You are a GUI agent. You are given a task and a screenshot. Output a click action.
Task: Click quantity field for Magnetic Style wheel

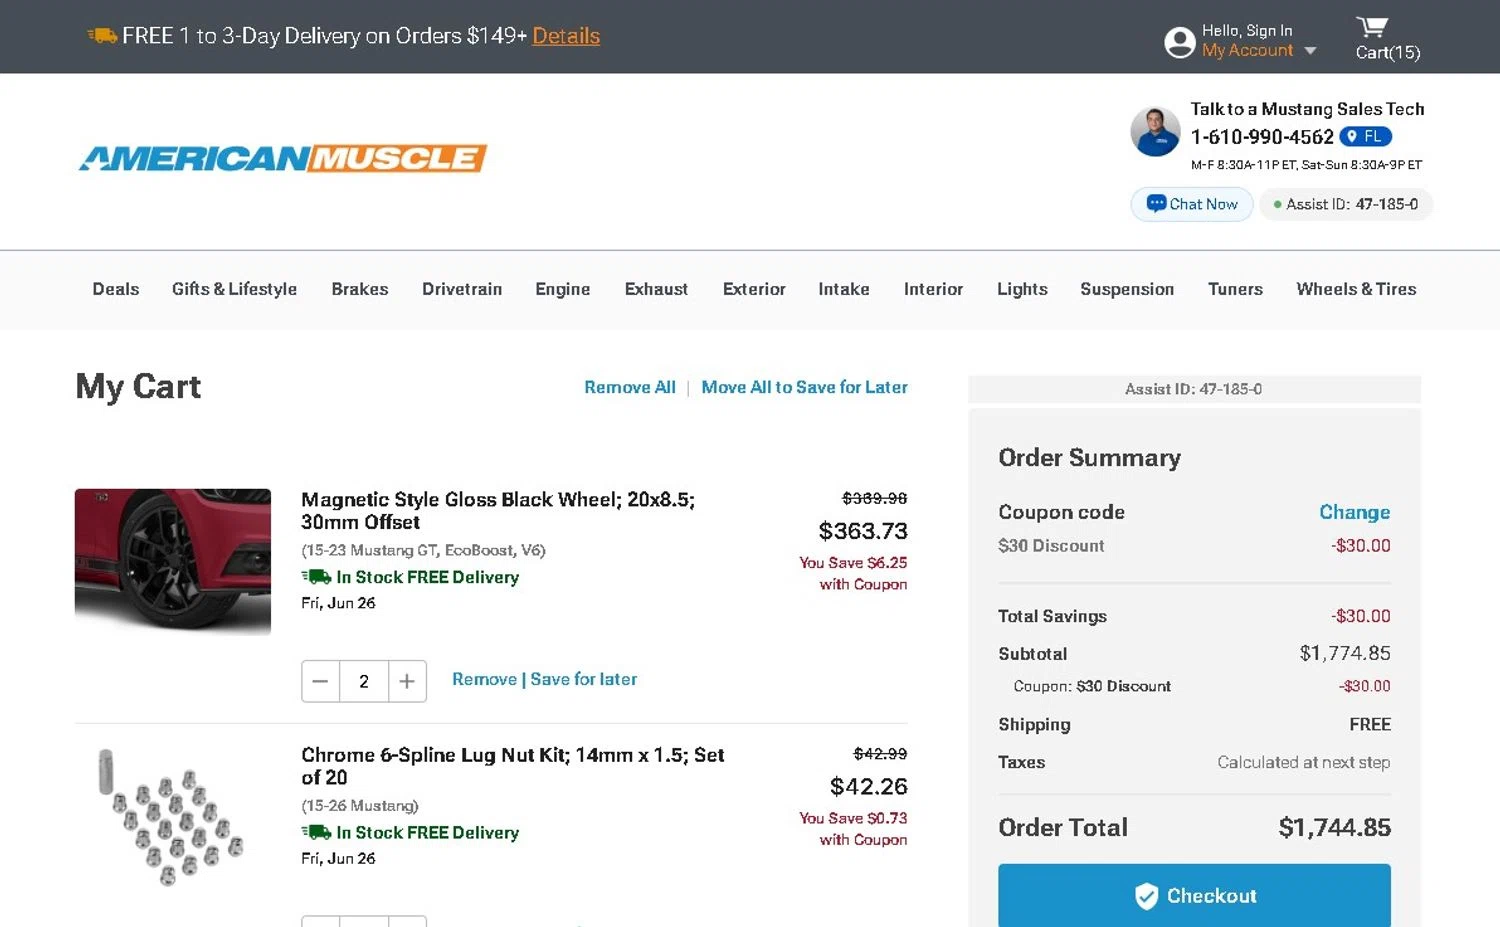[364, 681]
